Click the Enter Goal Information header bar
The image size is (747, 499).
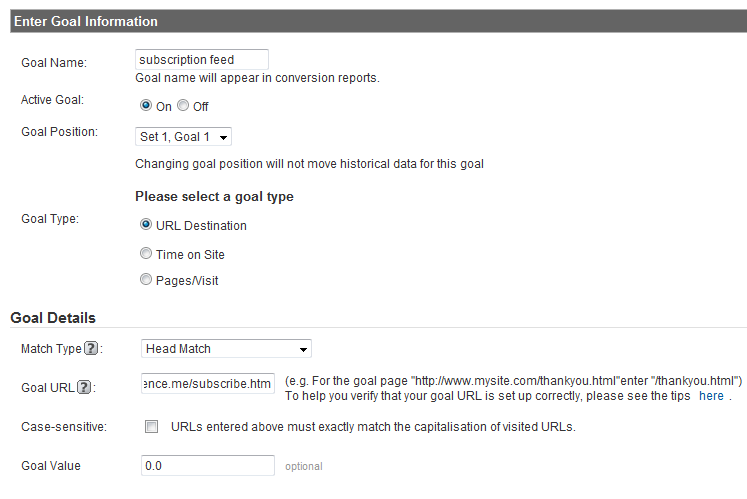(x=379, y=21)
